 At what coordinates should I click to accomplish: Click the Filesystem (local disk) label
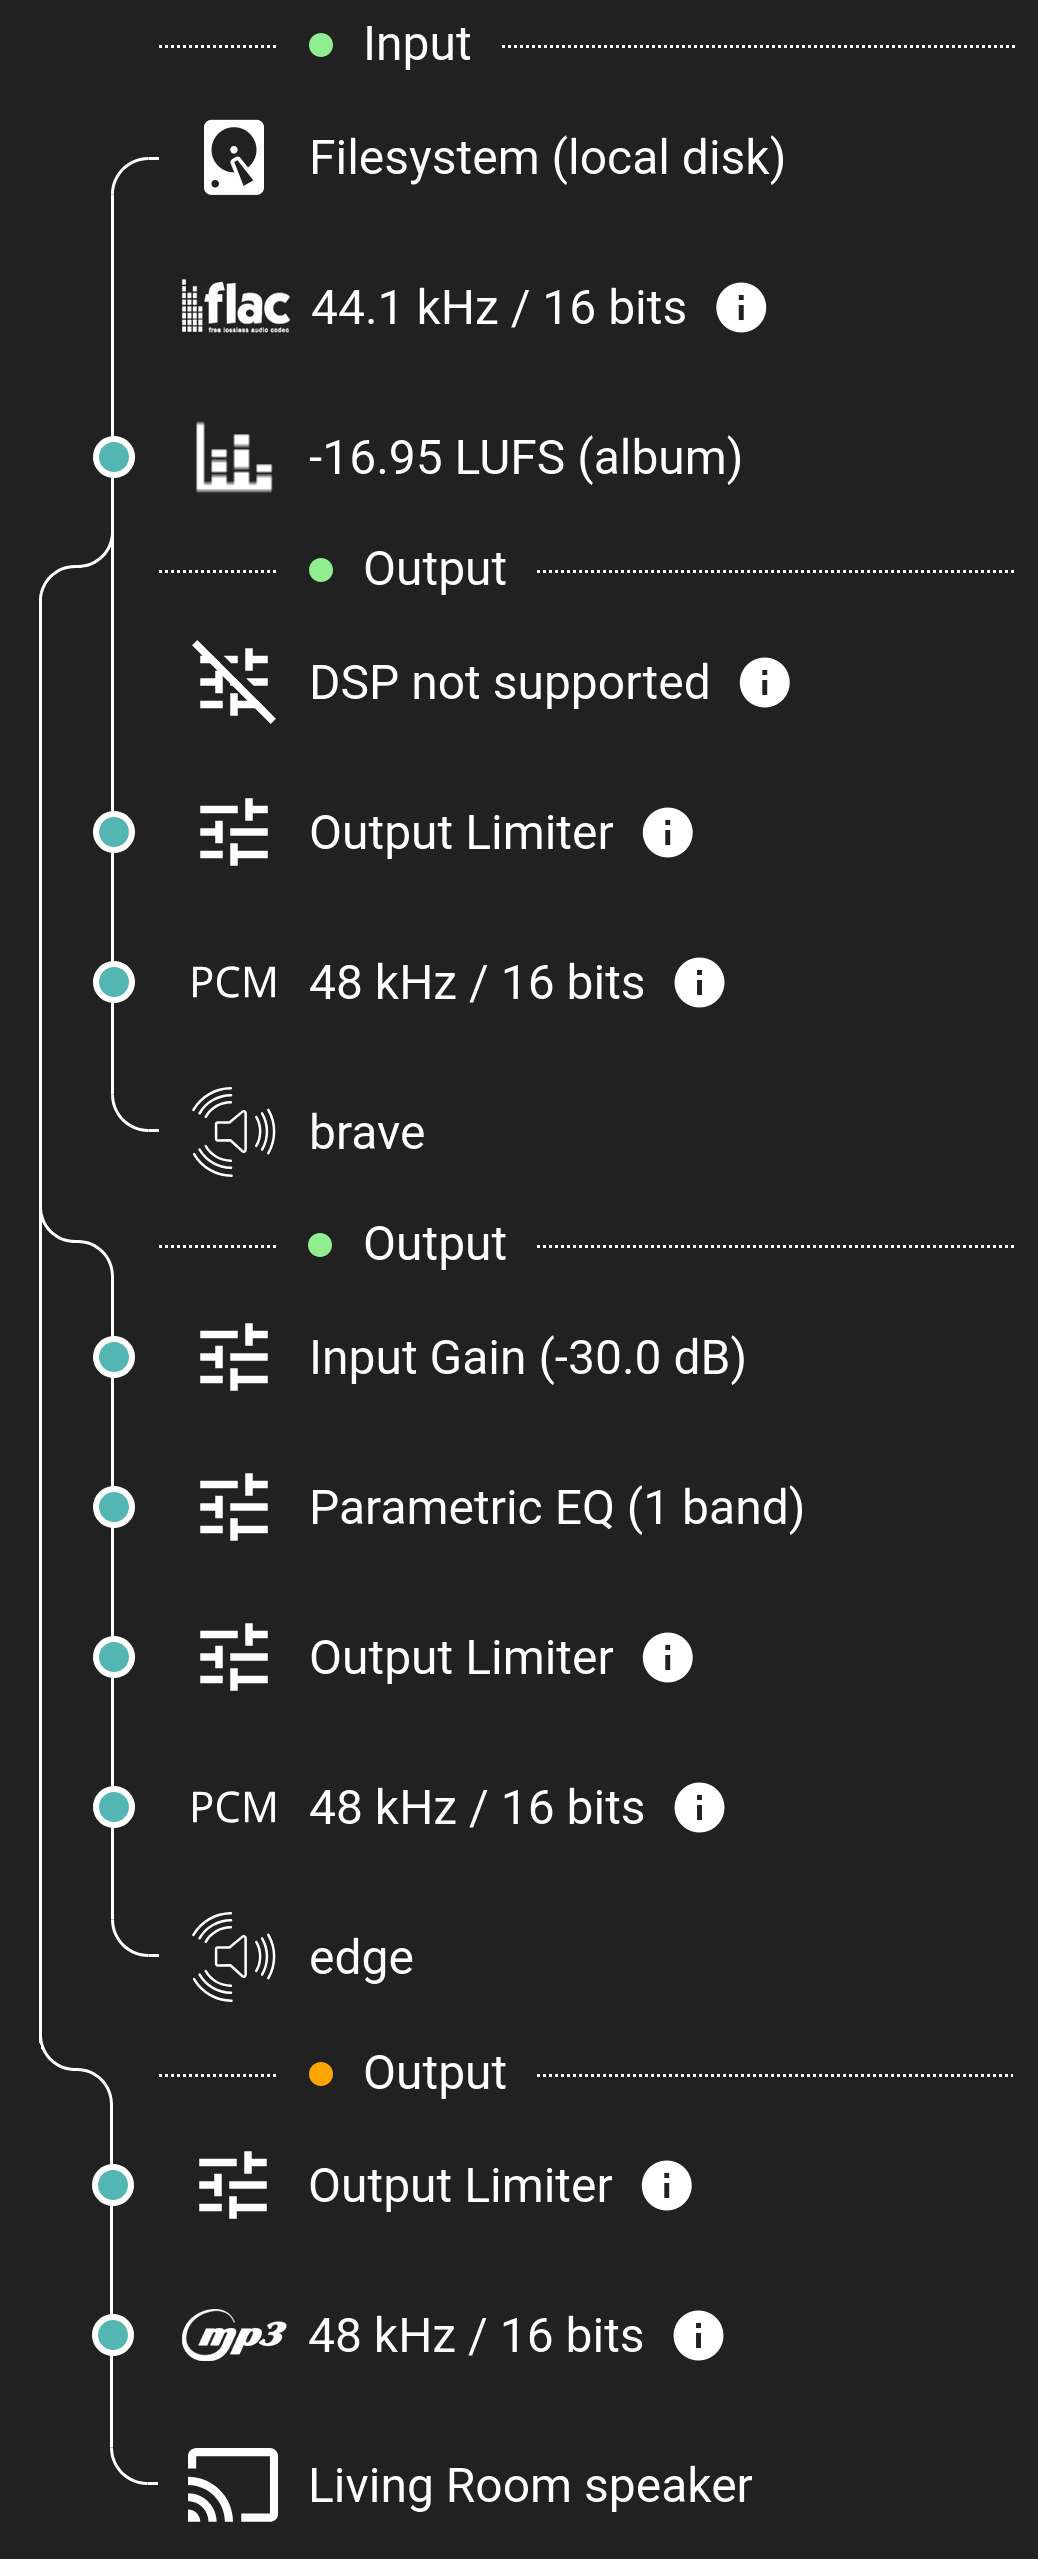[547, 157]
